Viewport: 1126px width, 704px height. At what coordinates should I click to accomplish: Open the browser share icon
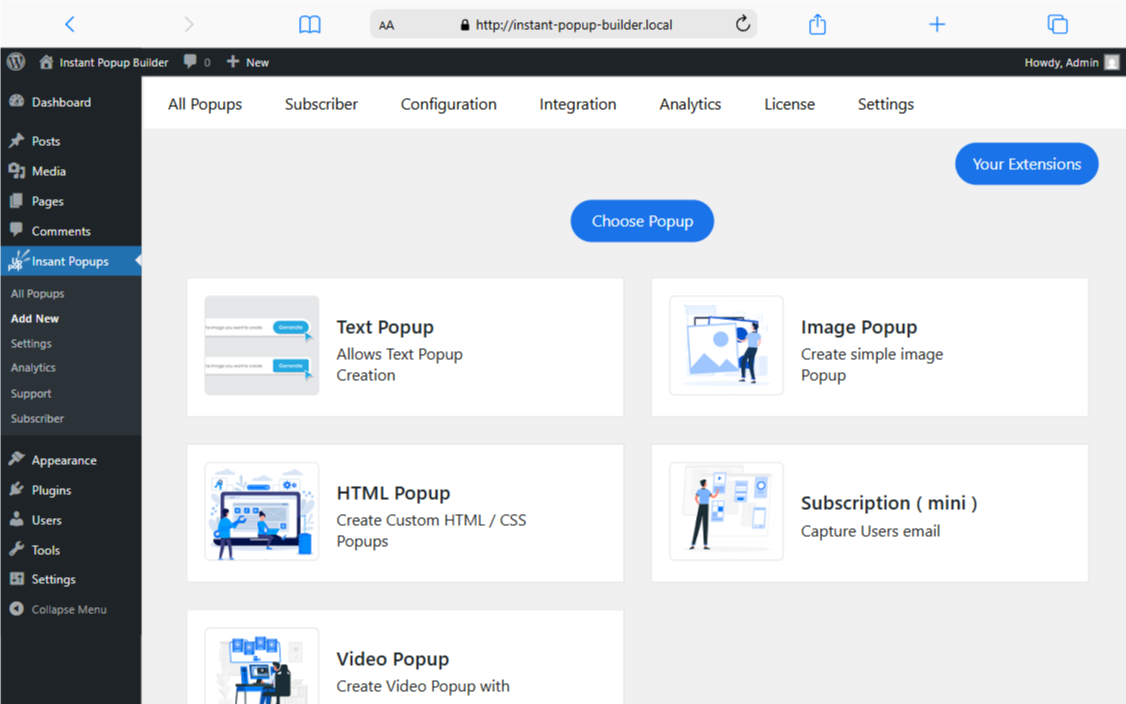coord(817,24)
